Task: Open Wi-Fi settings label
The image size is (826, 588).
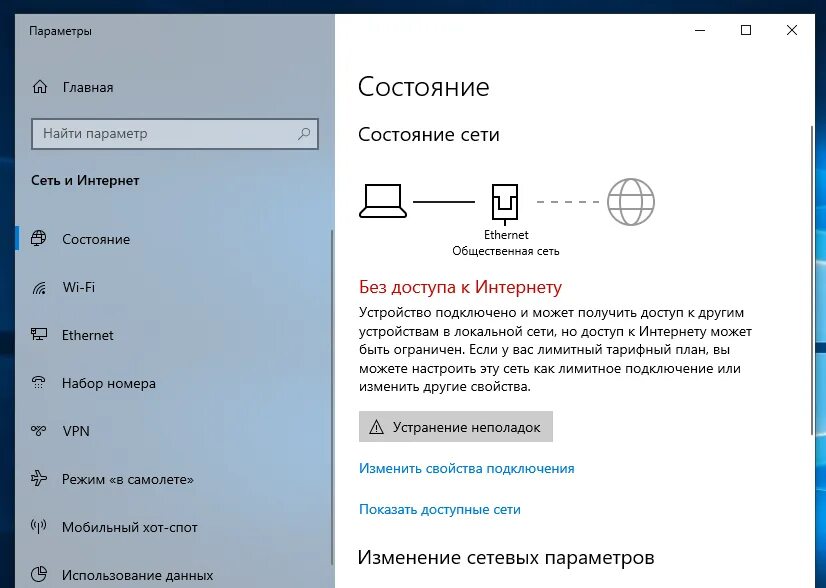Action: 78,287
